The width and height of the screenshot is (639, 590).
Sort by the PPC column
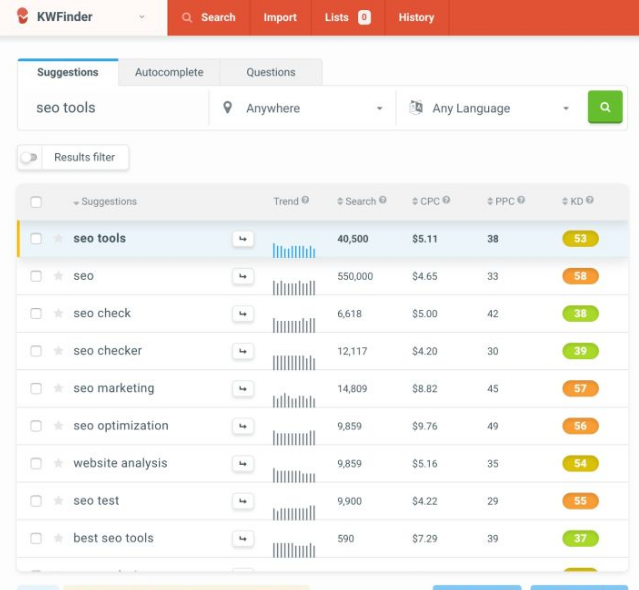click(x=501, y=201)
